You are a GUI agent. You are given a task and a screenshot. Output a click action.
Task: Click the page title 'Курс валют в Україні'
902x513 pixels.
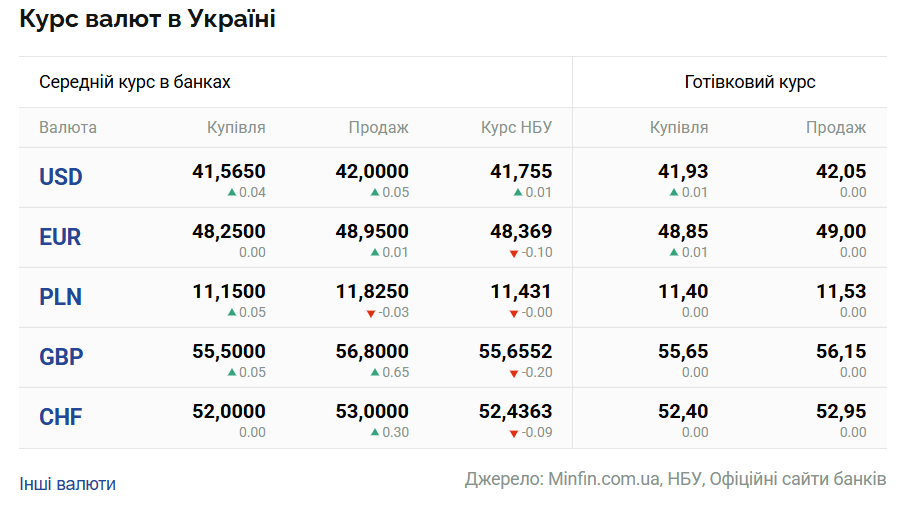[x=147, y=20]
